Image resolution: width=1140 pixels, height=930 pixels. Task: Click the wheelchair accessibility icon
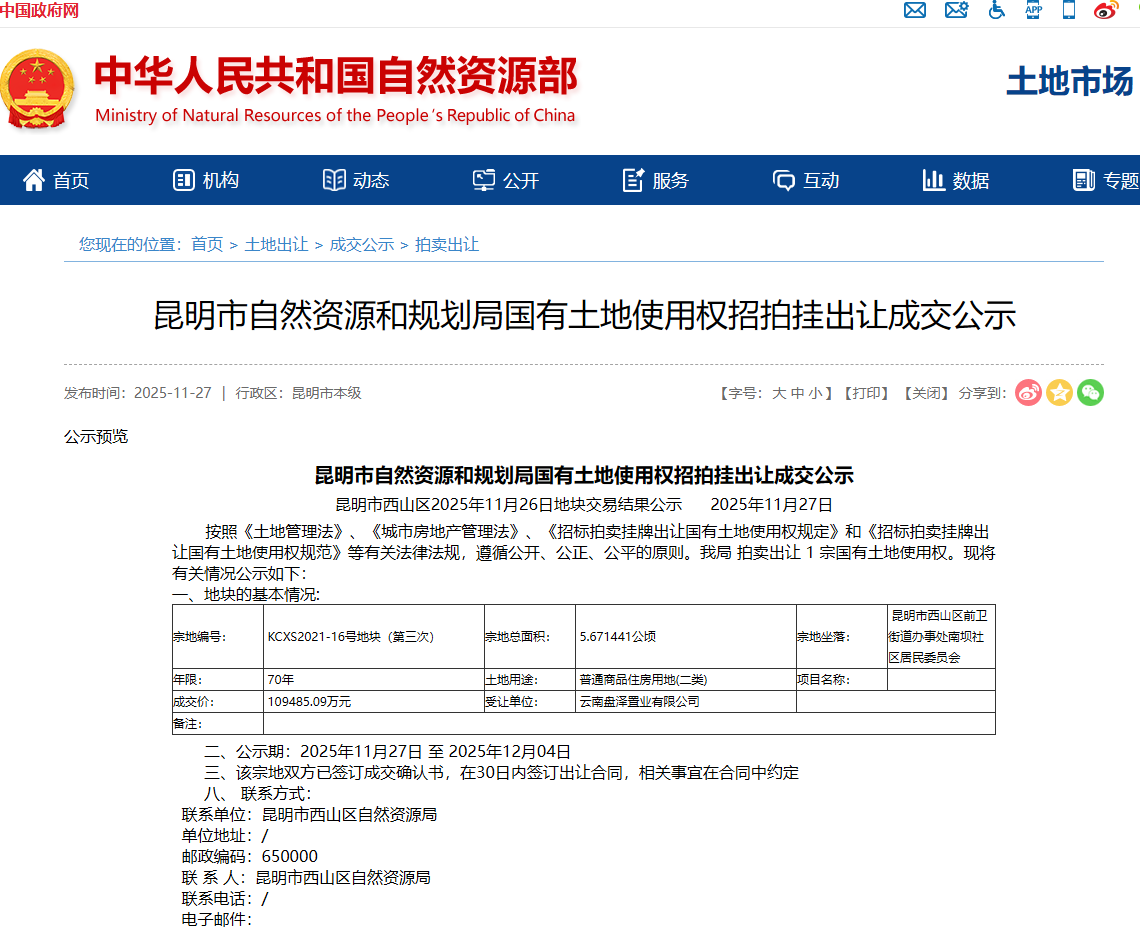click(996, 10)
